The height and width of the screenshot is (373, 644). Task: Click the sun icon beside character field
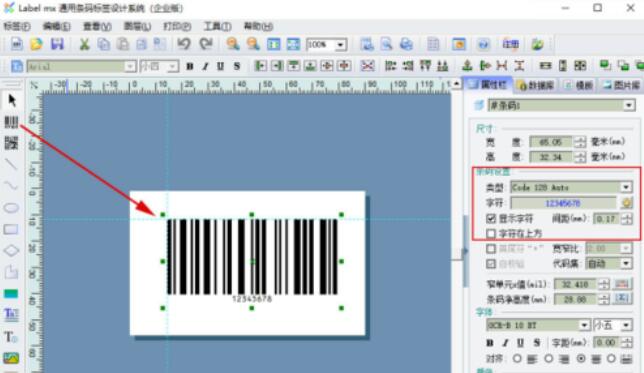click(626, 203)
